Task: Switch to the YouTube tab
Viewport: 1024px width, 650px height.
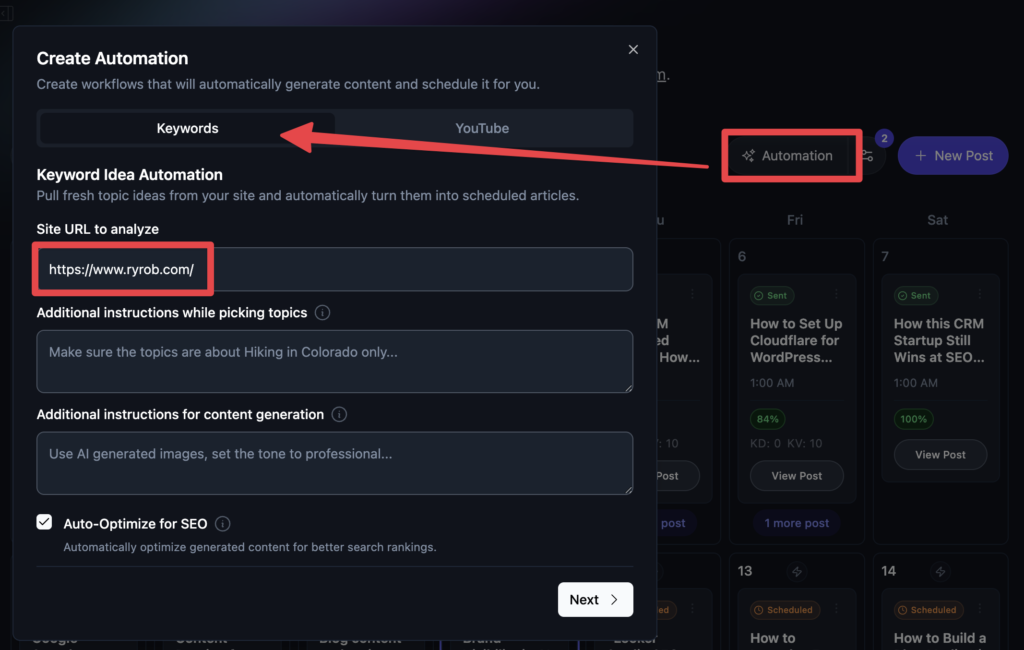Action: click(482, 128)
